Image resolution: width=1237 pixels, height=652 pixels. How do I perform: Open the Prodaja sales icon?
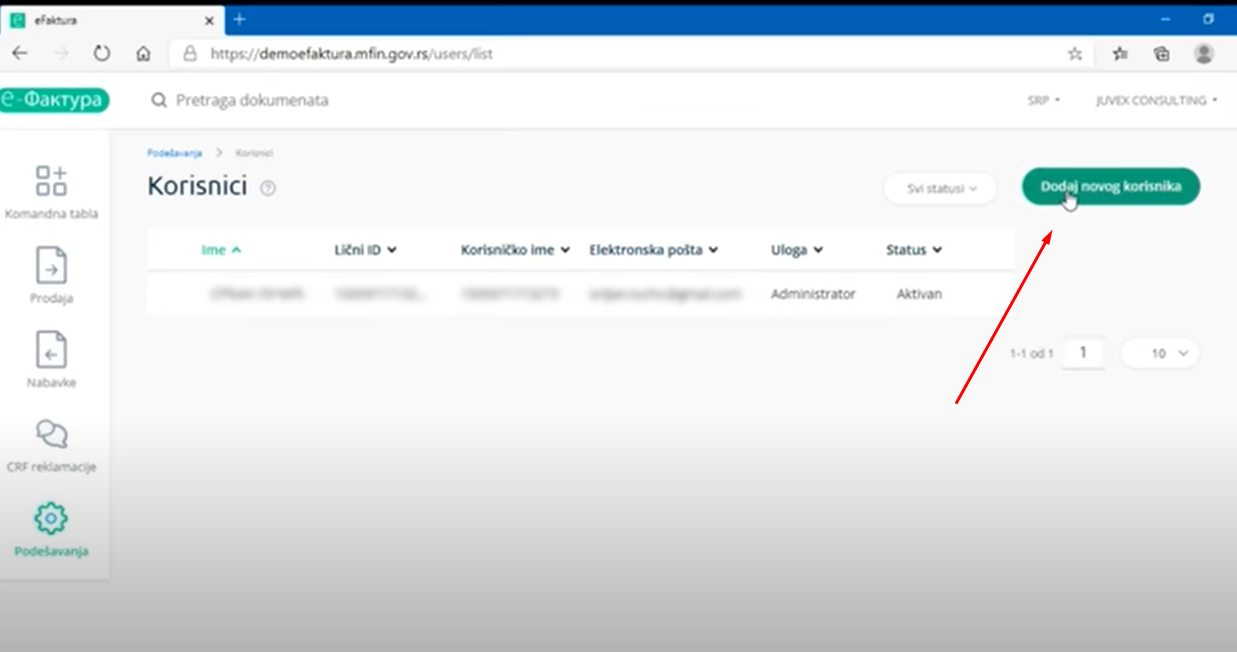click(51, 267)
